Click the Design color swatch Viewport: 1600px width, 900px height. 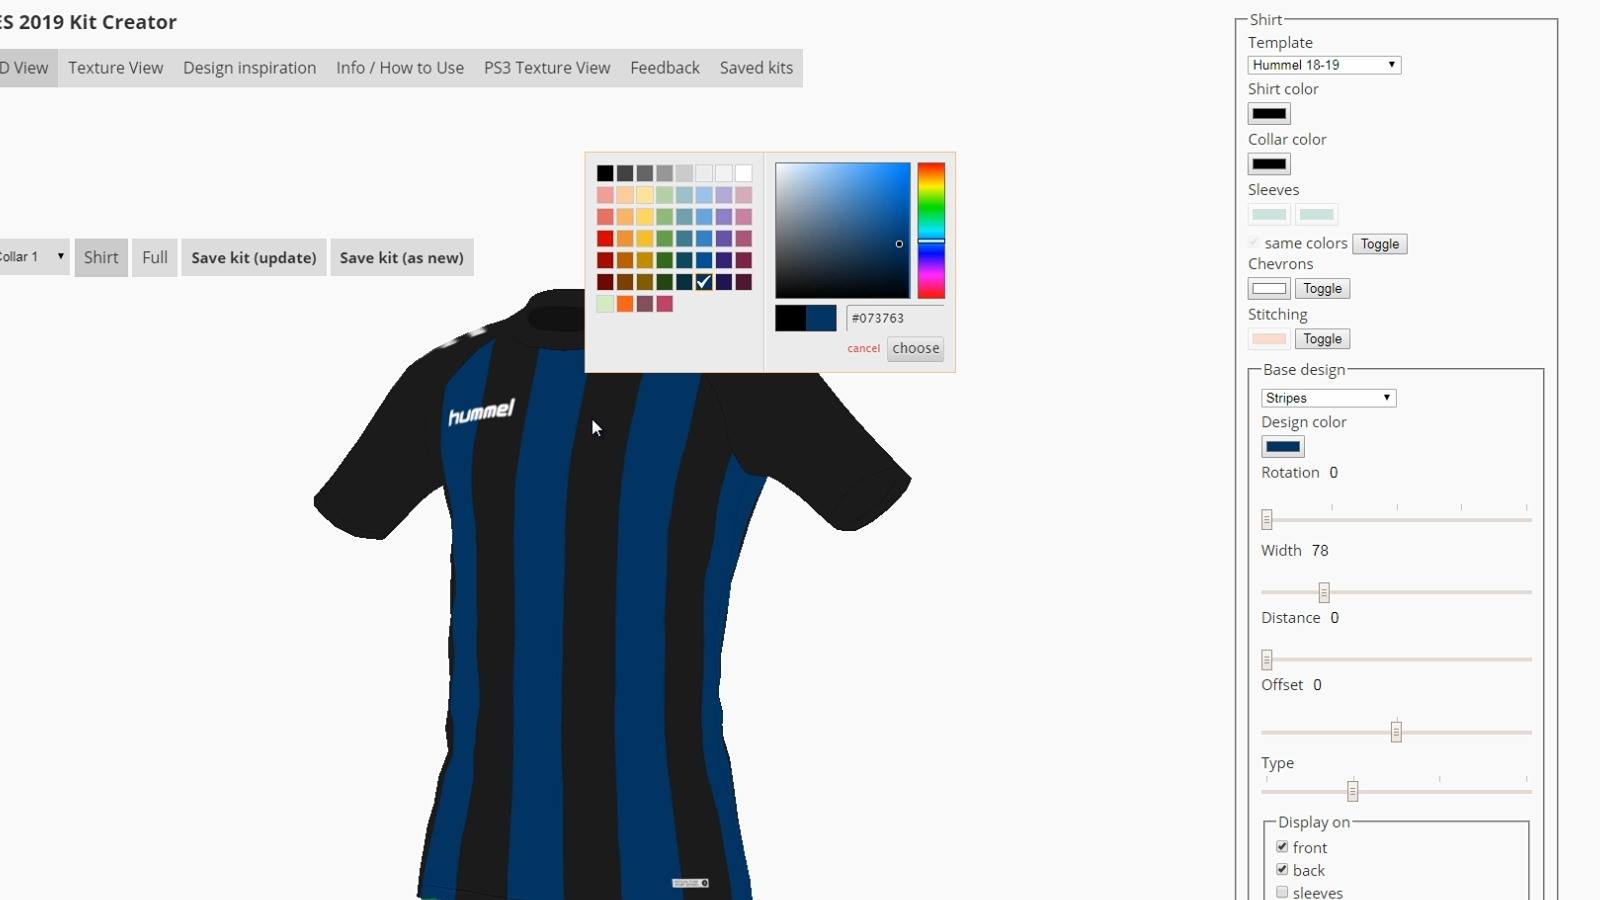click(x=1283, y=447)
